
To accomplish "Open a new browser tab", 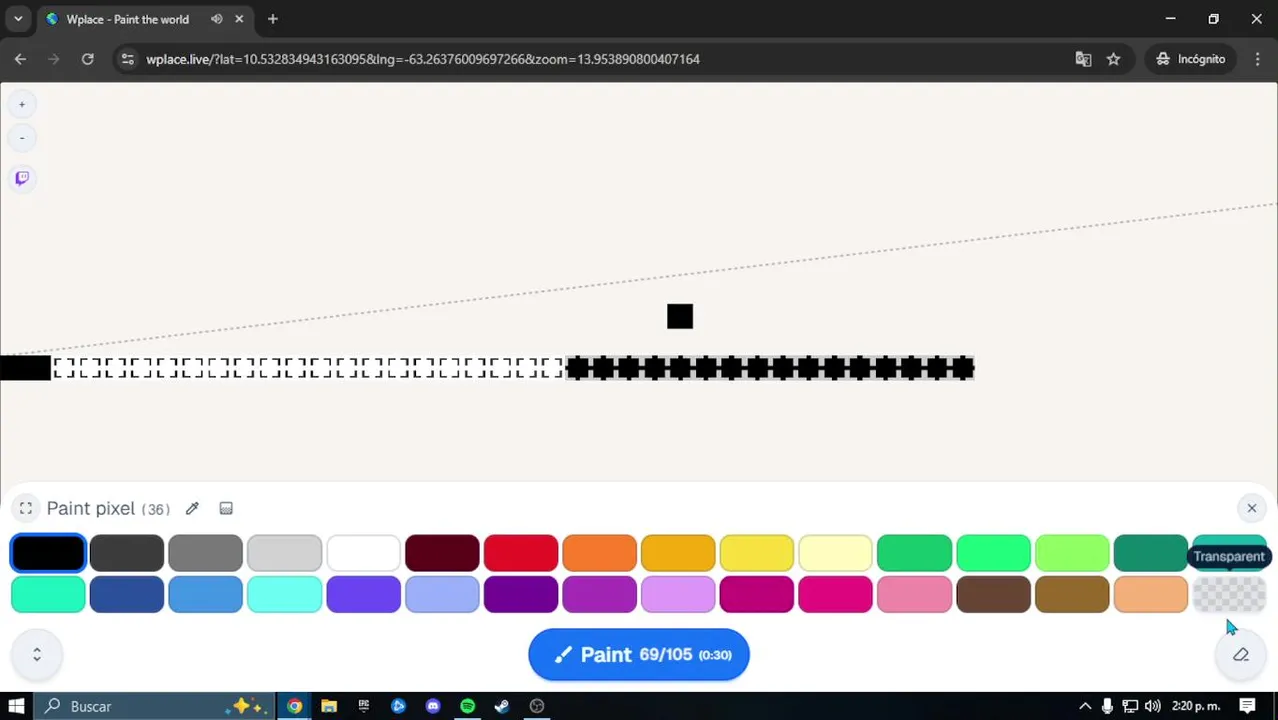I will click(x=272, y=19).
